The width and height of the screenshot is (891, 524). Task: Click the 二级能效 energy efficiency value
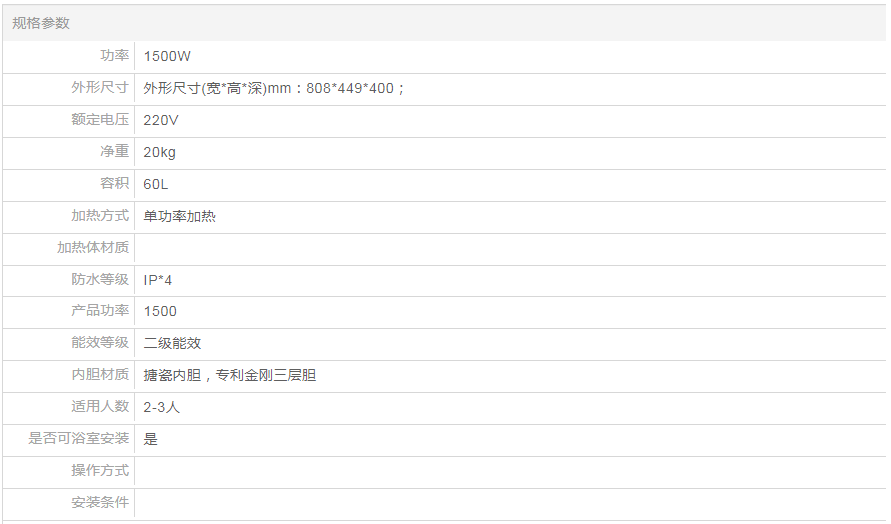173,343
